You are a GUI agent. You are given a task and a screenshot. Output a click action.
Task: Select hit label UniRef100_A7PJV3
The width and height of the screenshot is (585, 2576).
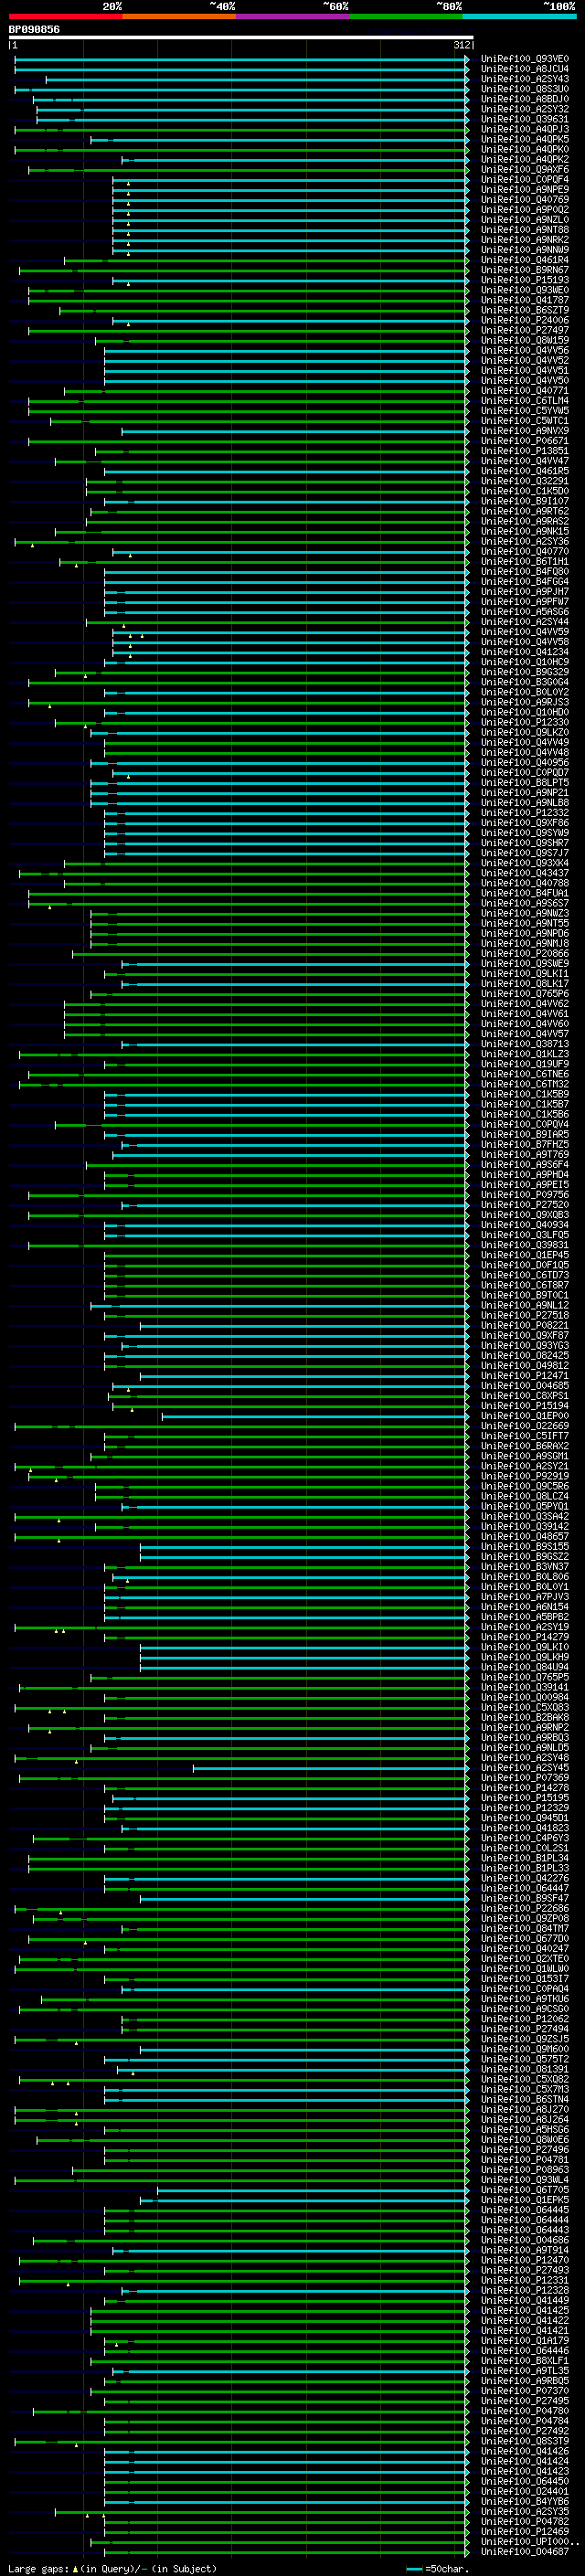(x=525, y=1597)
